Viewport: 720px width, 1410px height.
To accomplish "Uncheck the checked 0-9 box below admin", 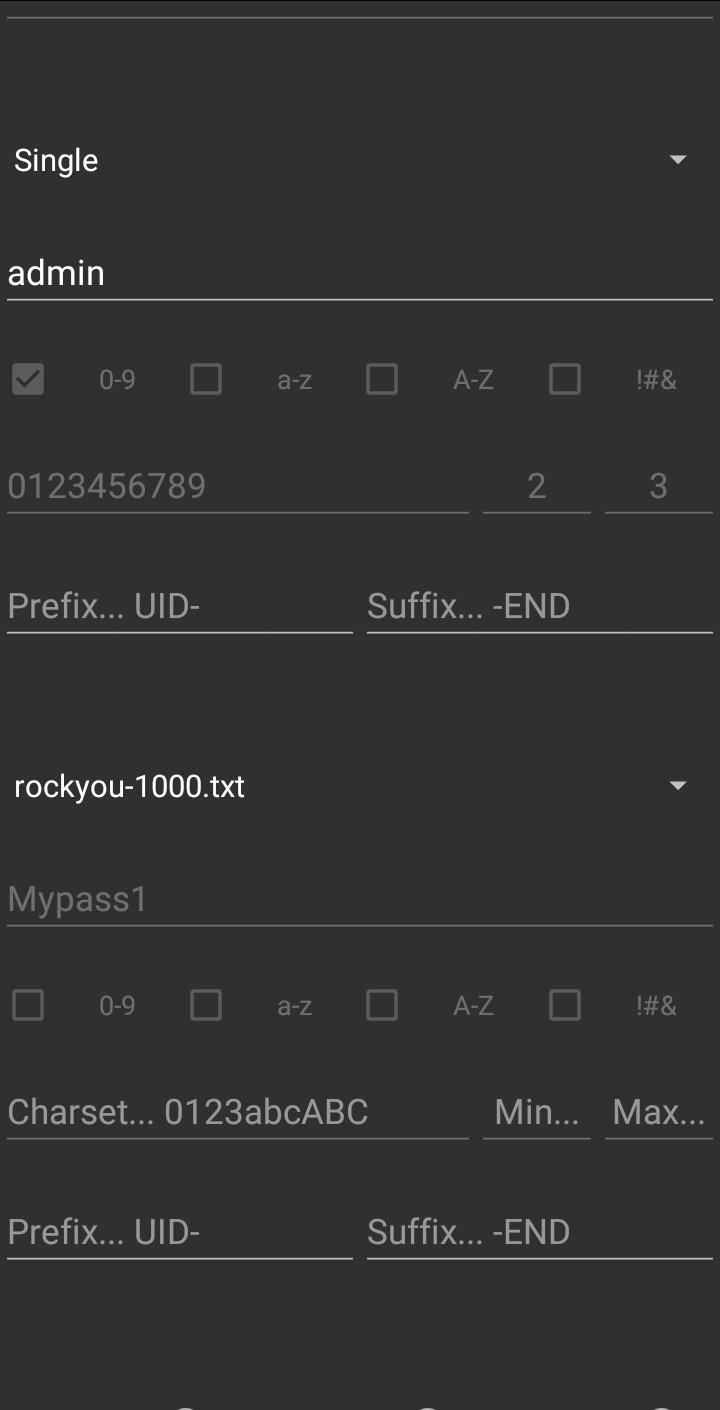I will (28, 380).
